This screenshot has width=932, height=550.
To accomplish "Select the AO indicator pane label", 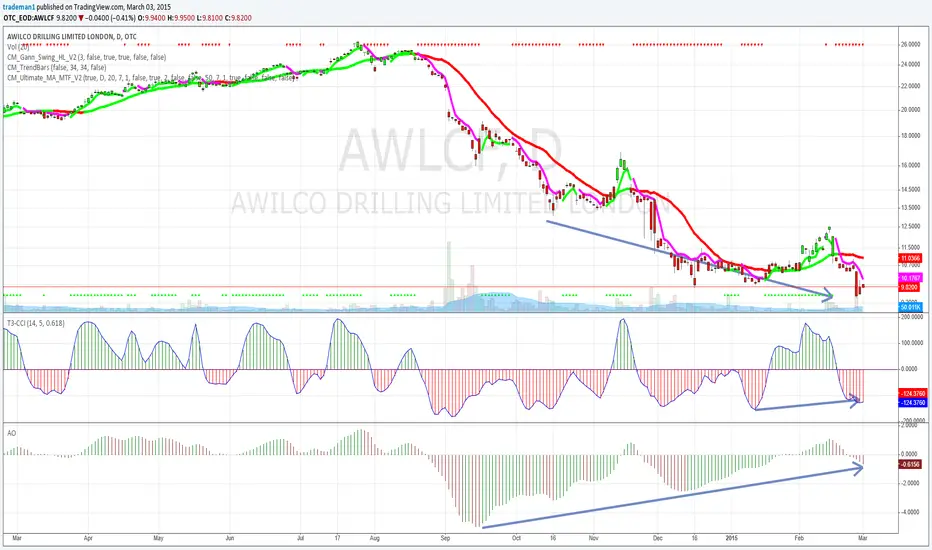I will [x=11, y=433].
